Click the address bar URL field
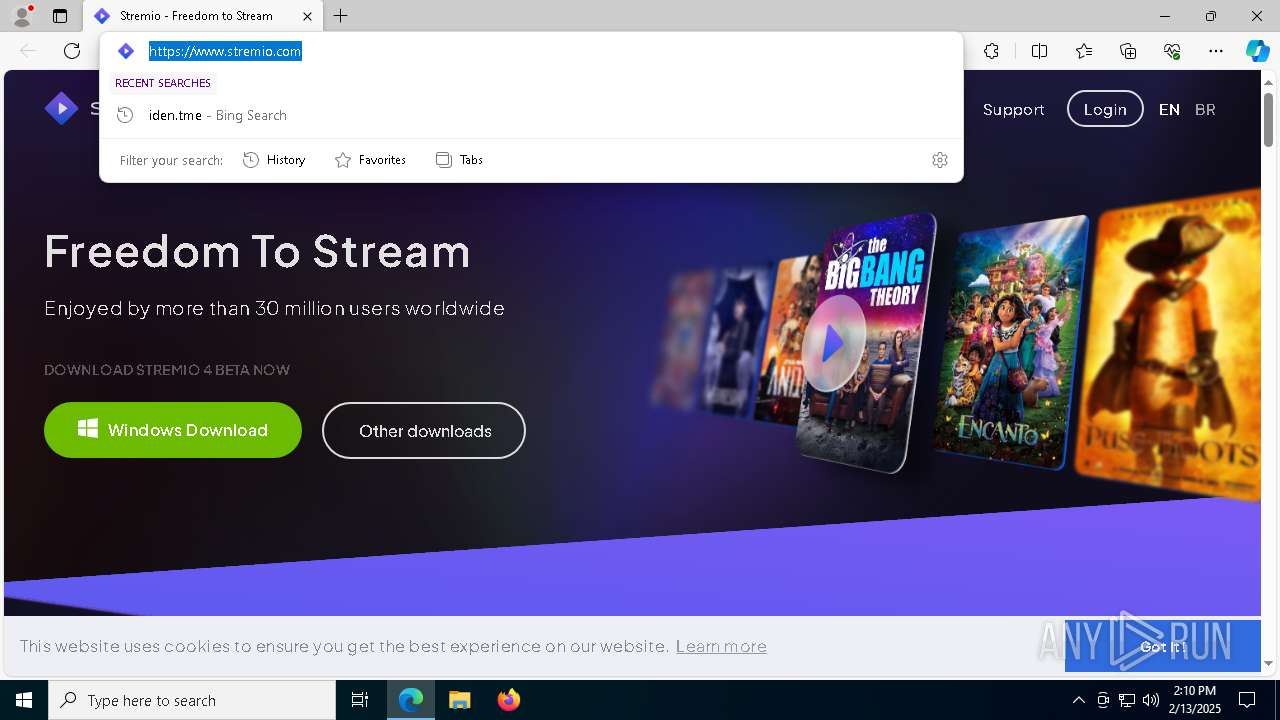 [x=530, y=51]
